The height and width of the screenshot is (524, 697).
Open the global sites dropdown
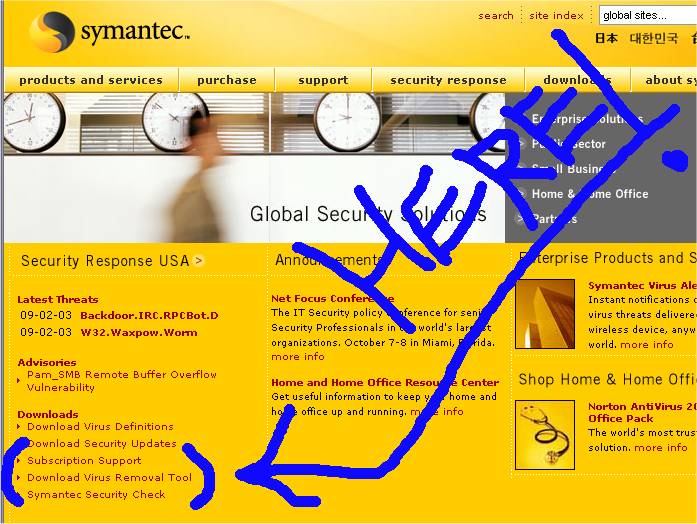point(648,16)
